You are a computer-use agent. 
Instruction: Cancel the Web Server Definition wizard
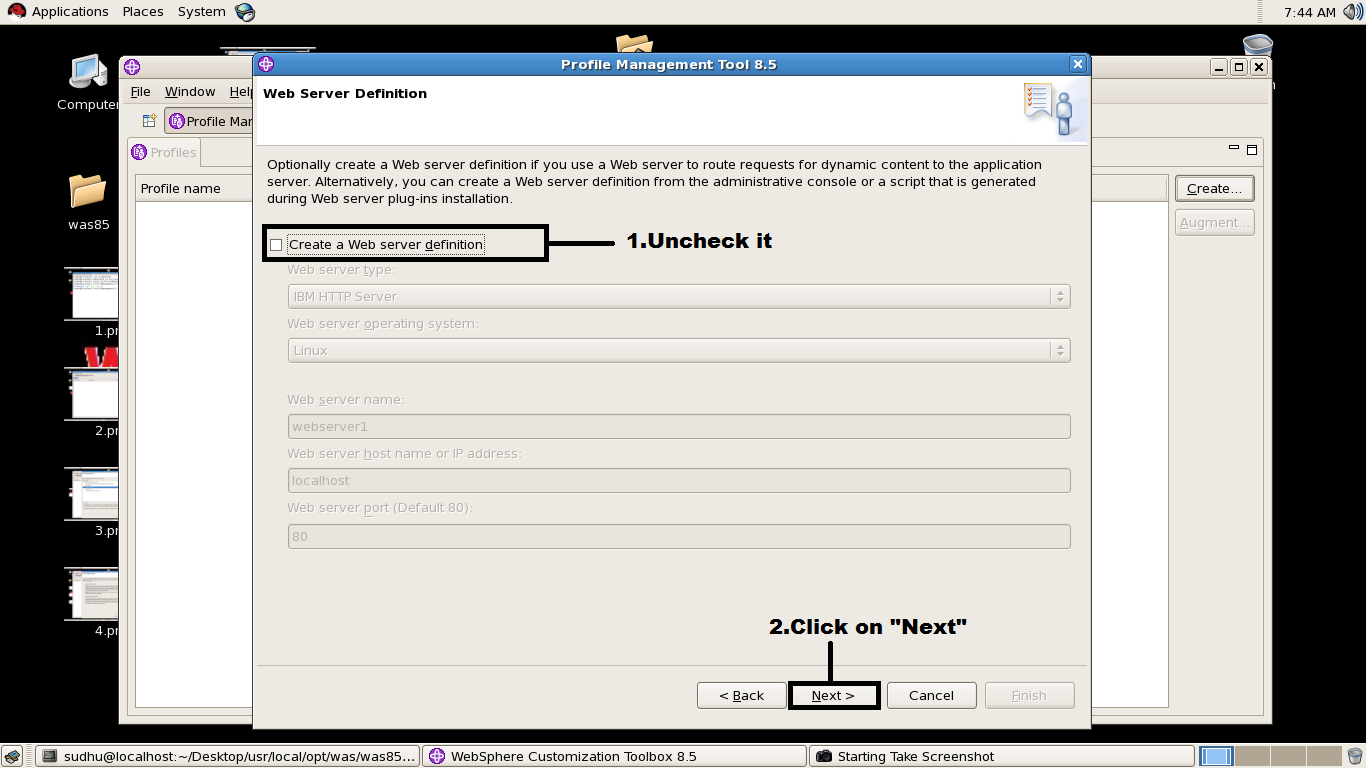930,695
